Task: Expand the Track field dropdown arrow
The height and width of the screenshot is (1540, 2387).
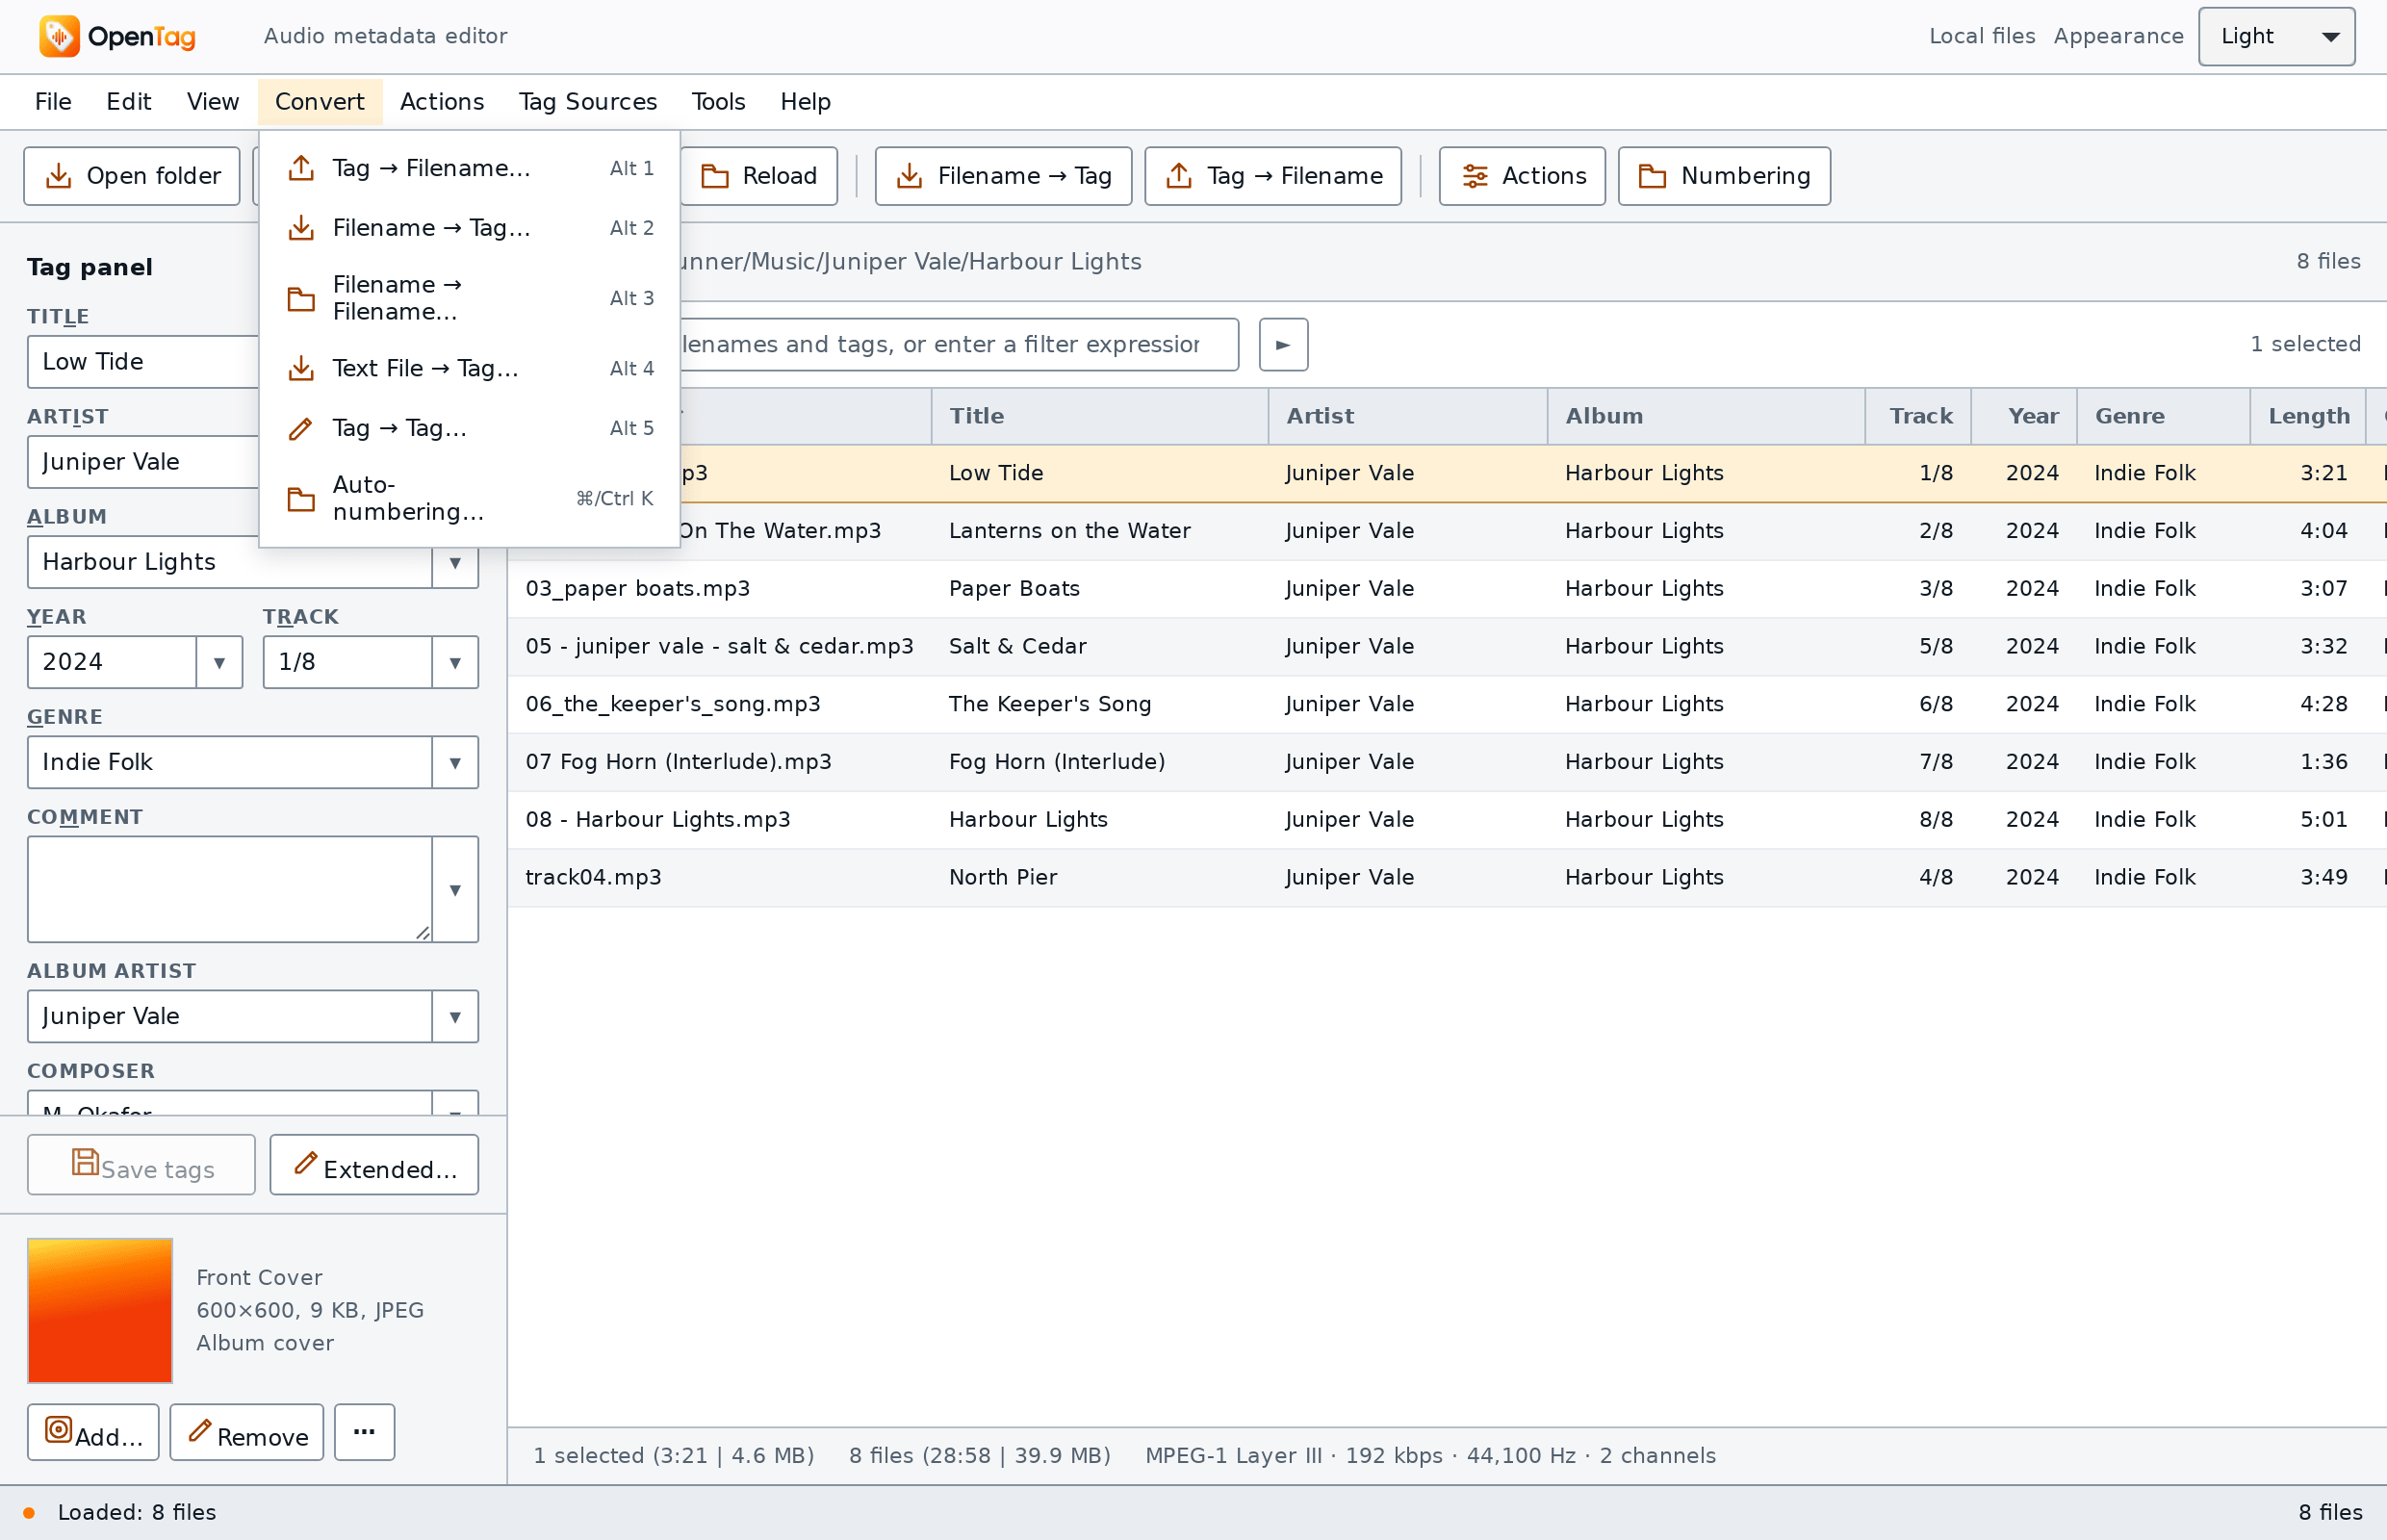Action: 455,662
